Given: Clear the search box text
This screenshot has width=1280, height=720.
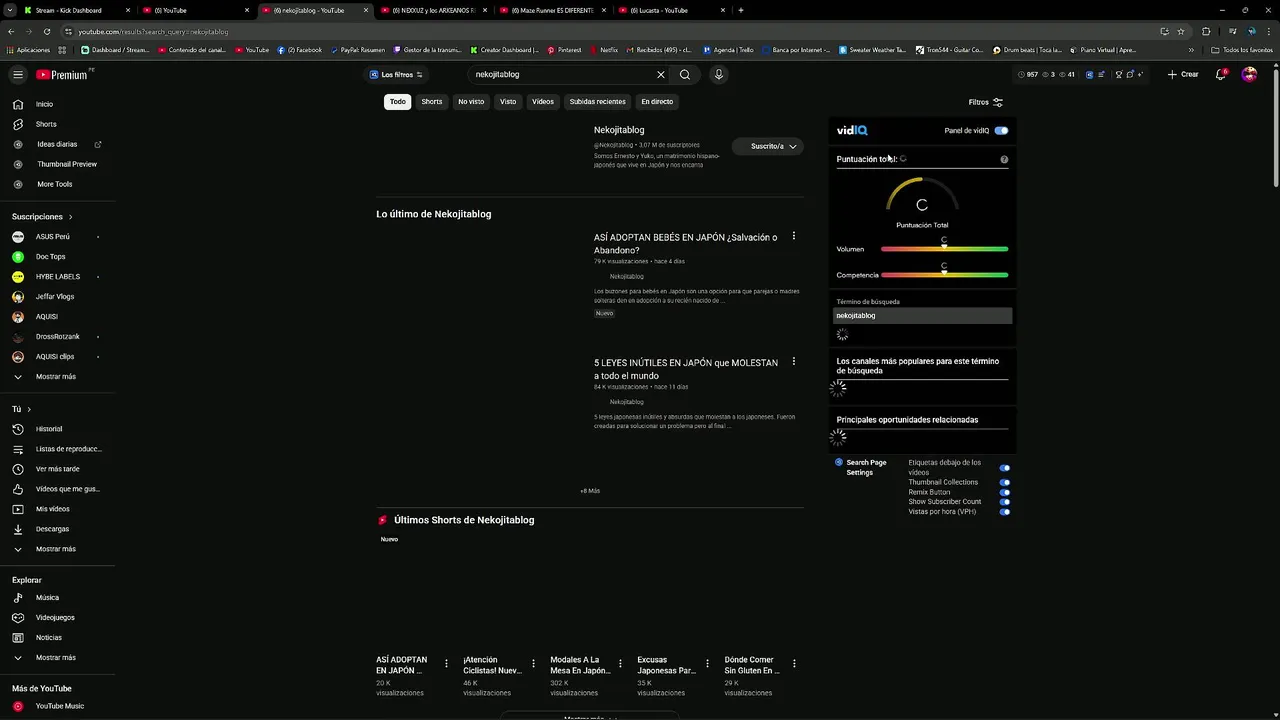Looking at the screenshot, I should (x=660, y=74).
